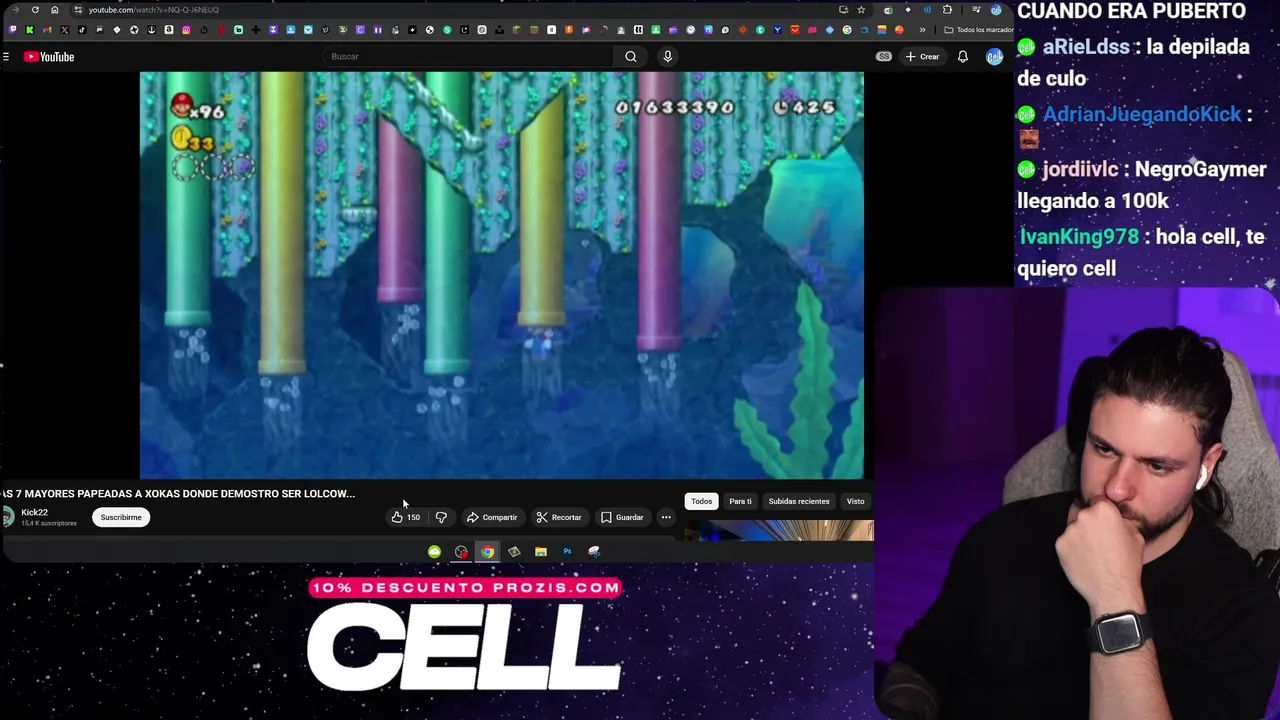The height and width of the screenshot is (720, 1280).
Task: Select the youtube.com address bar URL
Action: point(153,10)
